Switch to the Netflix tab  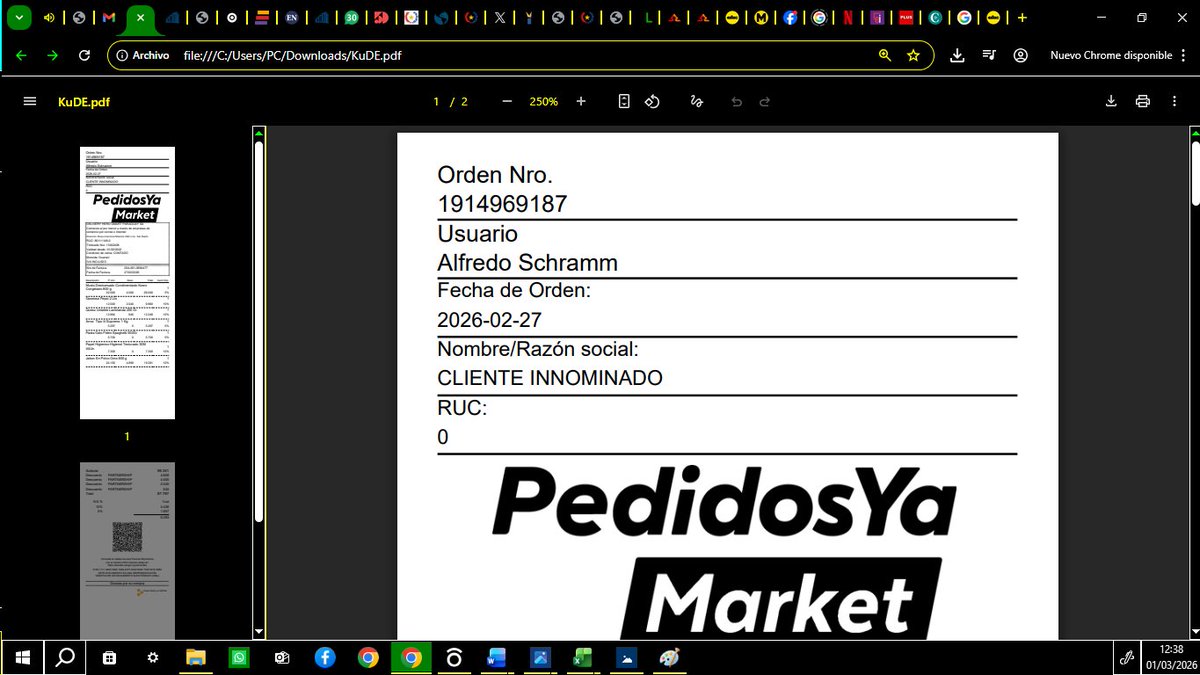tap(848, 17)
